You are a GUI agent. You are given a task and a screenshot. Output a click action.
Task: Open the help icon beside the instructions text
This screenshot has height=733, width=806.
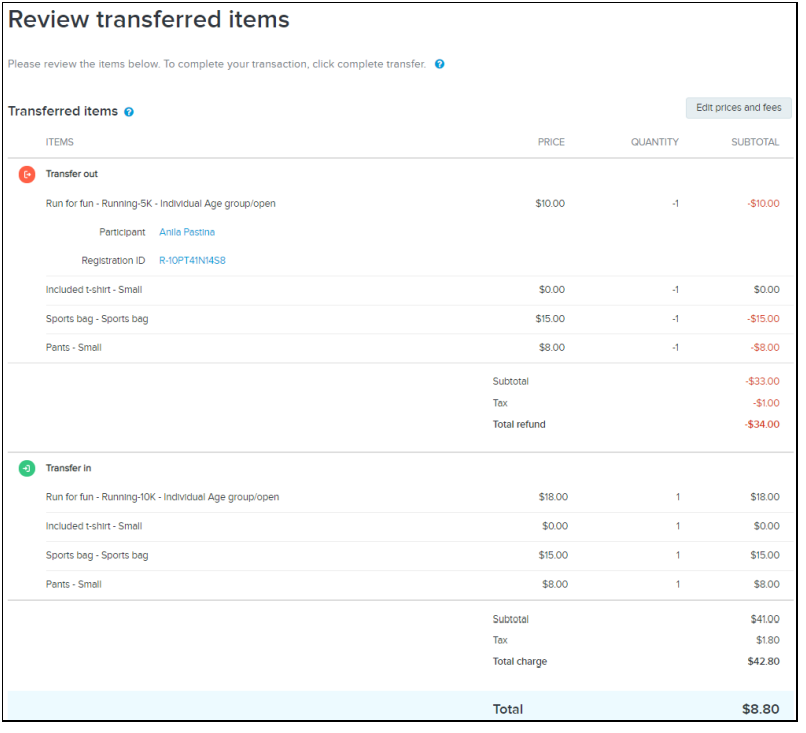point(438,64)
